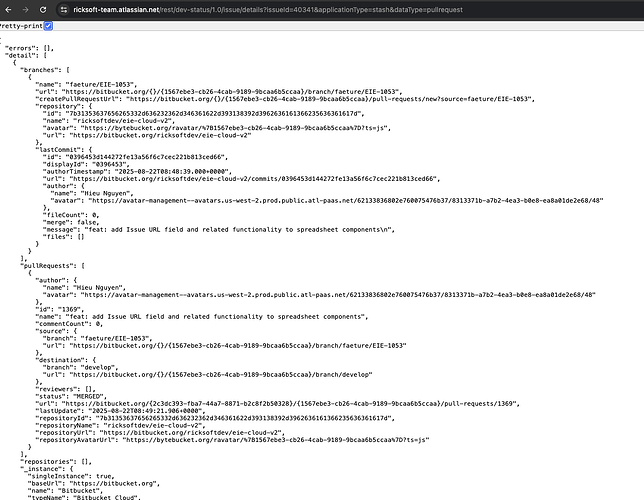Viewport: 644px width, 500px height.
Task: Click the "singleInstance": true line
Action: coord(71,476)
